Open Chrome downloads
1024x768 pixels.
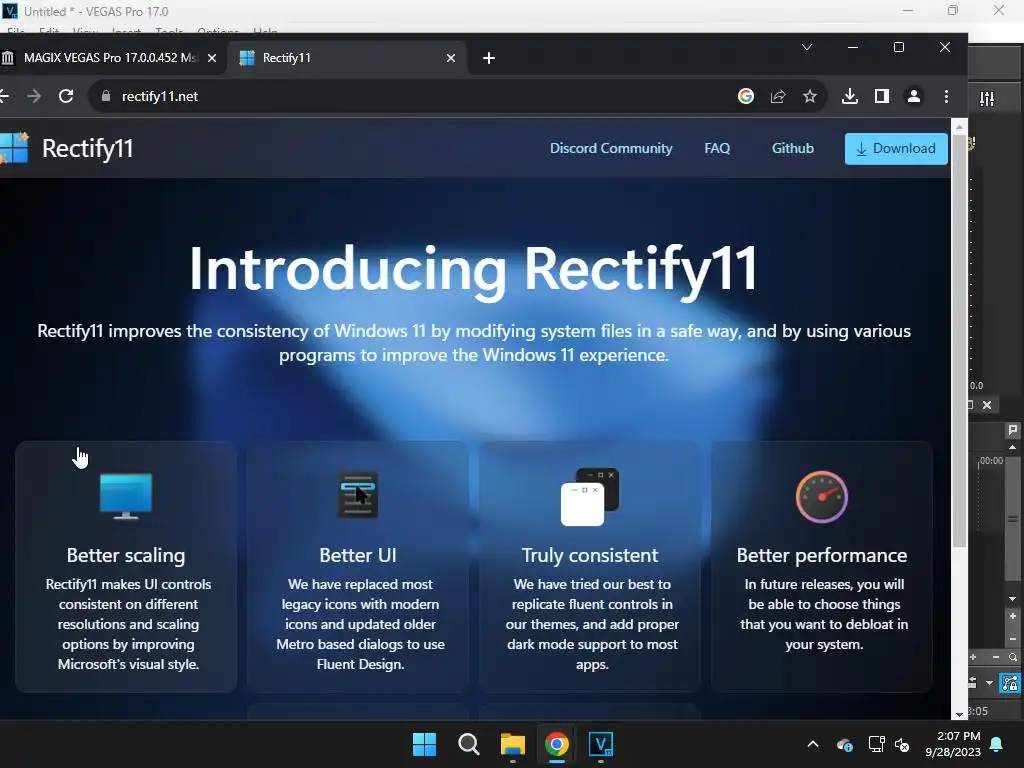coord(850,97)
